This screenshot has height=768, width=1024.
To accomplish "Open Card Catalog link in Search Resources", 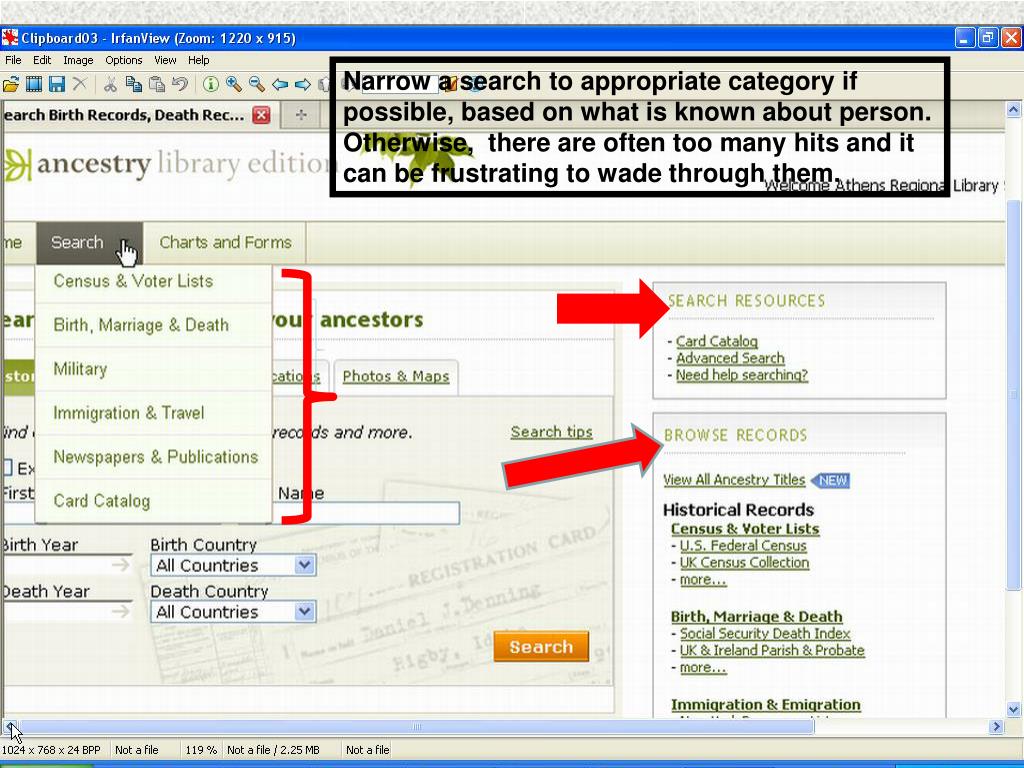I will point(716,342).
